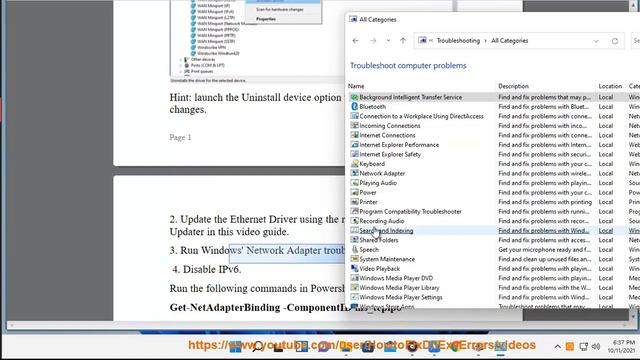Sort list by Name column header
Viewport: 640px width, 360px height.
pos(356,86)
